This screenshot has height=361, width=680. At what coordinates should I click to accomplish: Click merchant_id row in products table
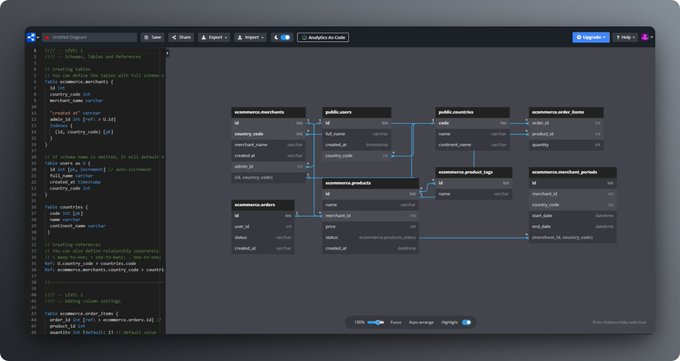[x=370, y=216]
